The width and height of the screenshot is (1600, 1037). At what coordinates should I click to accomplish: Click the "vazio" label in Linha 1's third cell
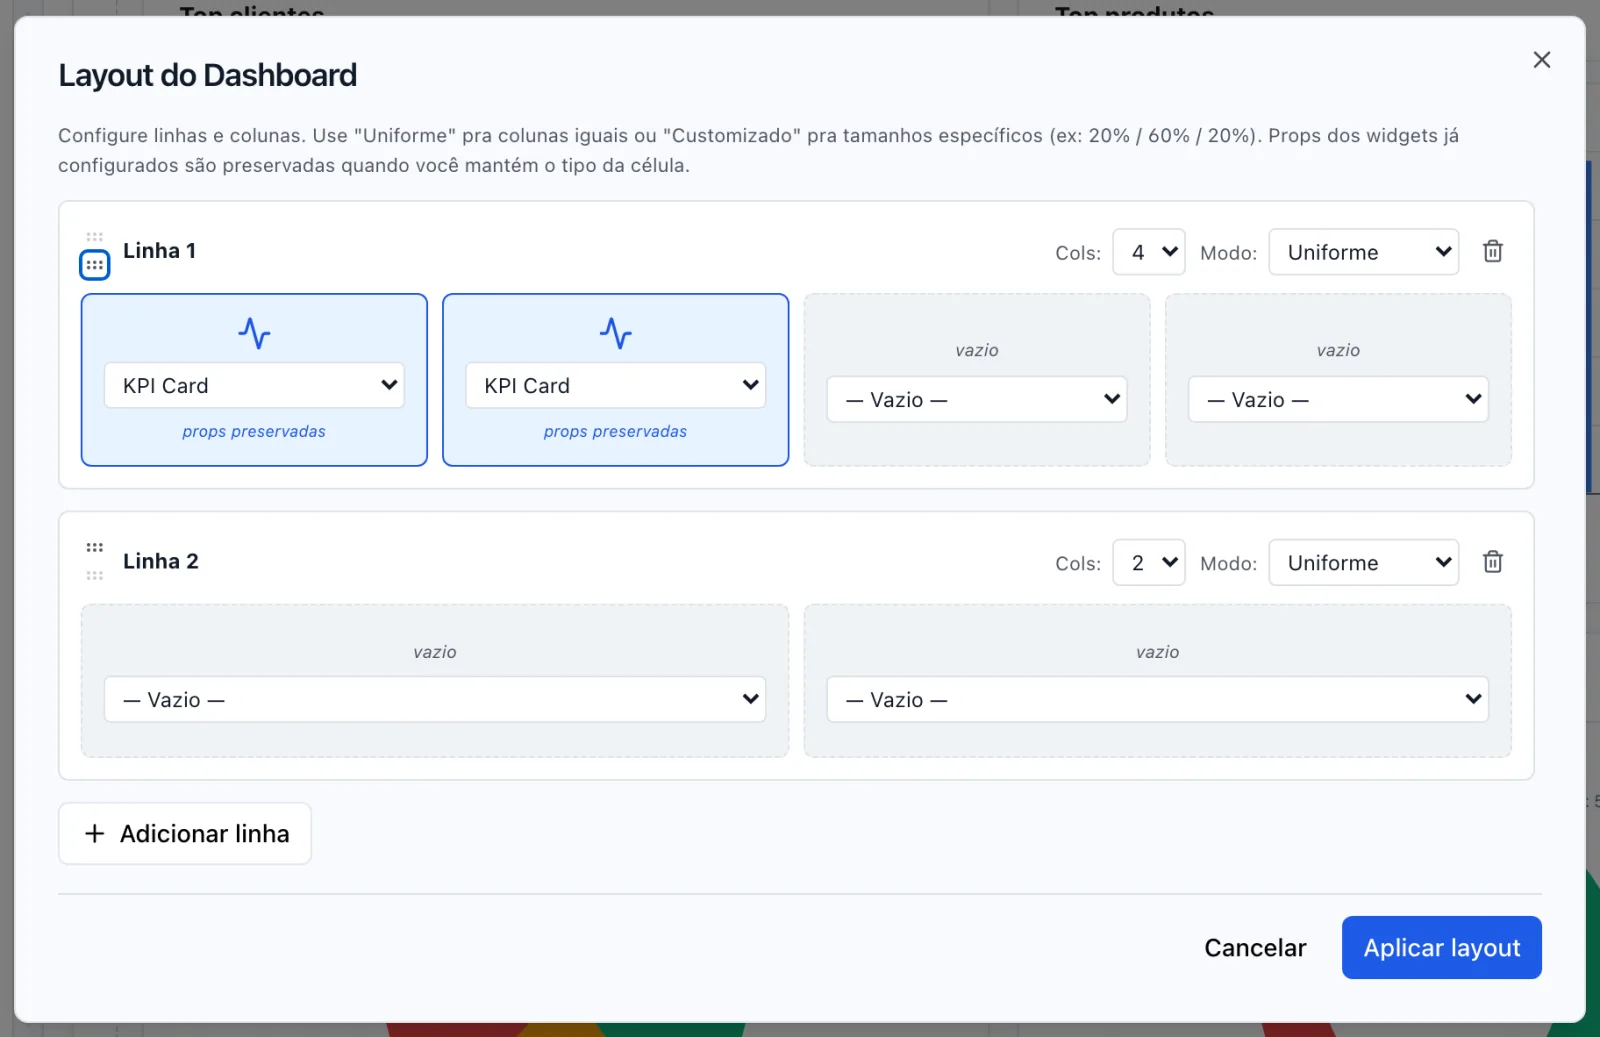tap(977, 350)
